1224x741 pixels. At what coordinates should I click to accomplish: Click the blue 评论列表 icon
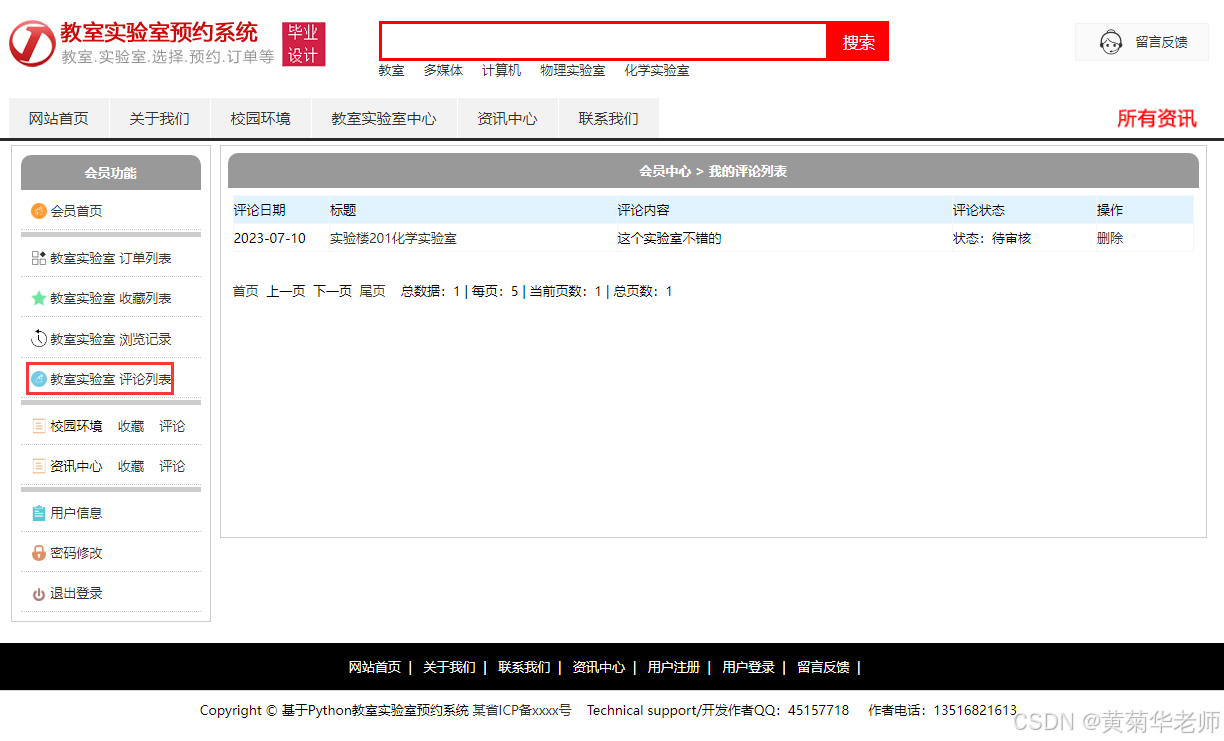tap(39, 379)
